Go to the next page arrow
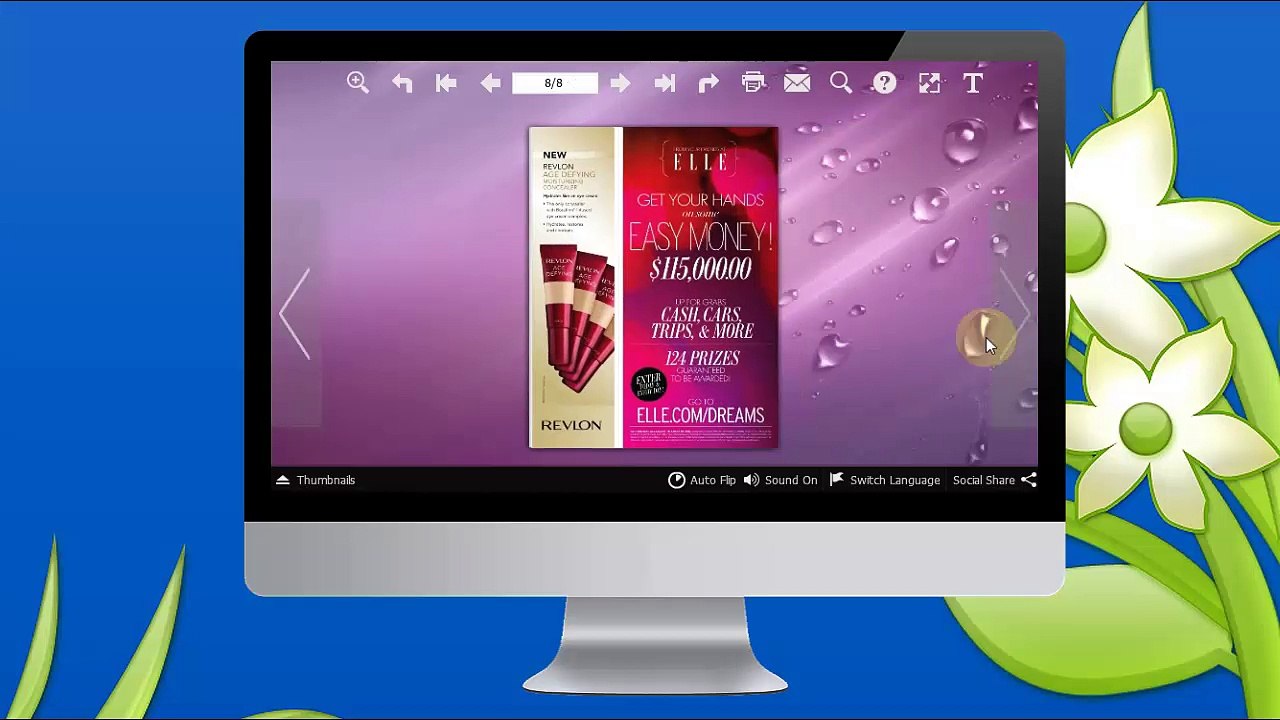Image resolution: width=1280 pixels, height=720 pixels. coord(620,84)
